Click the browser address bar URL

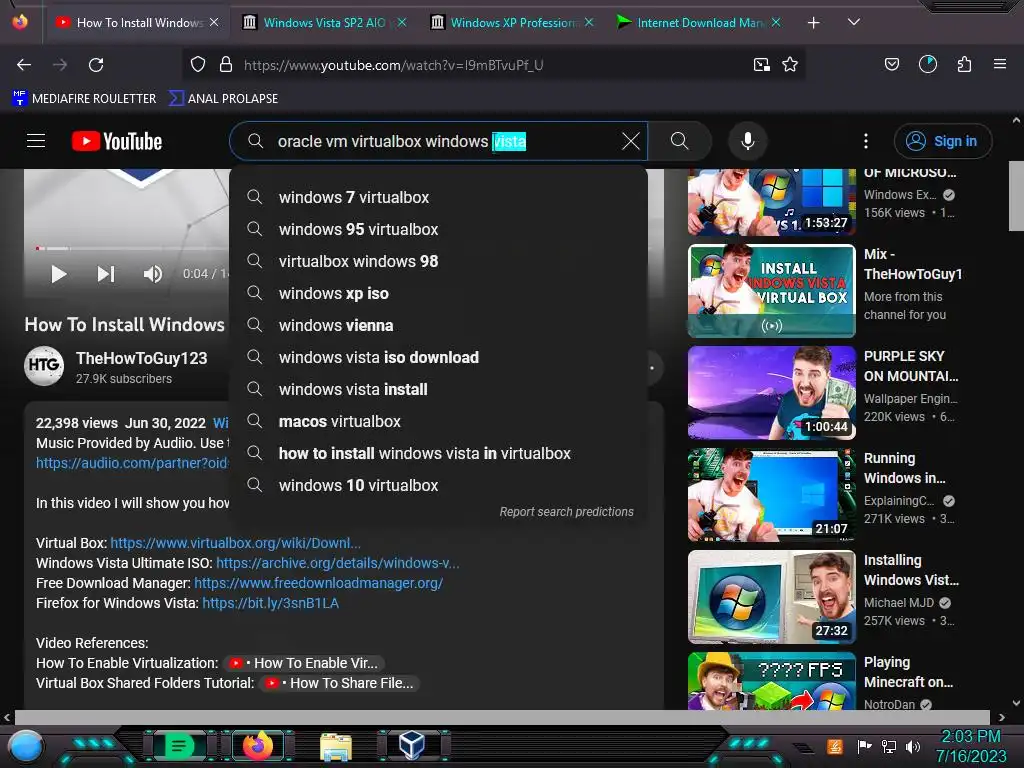pyautogui.click(x=393, y=65)
